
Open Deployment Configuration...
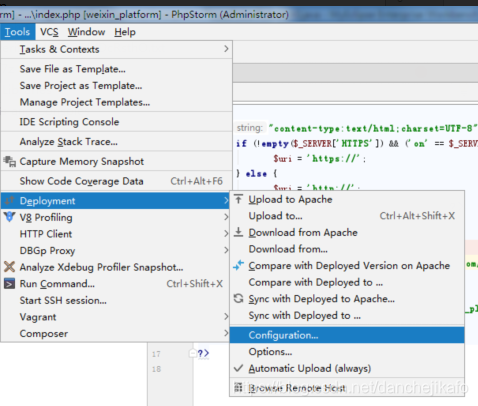[x=347, y=335]
